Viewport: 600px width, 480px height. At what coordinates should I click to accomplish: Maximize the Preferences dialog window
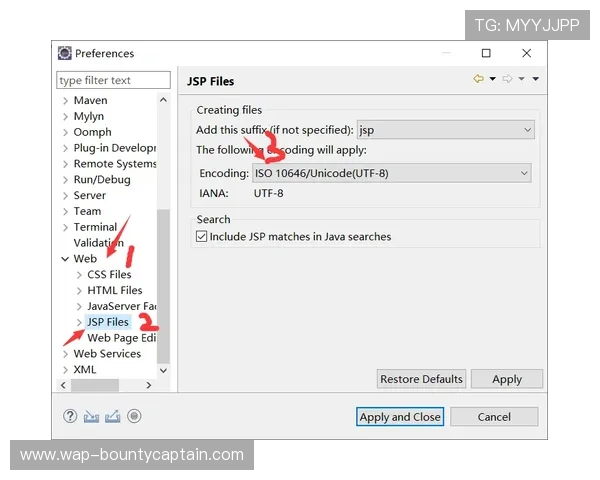[x=486, y=53]
